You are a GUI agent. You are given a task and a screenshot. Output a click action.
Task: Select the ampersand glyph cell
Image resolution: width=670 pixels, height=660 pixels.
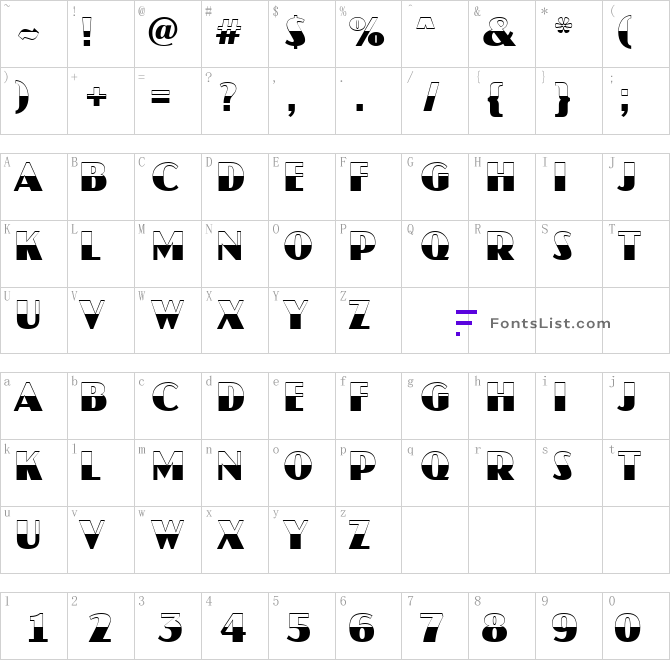[502, 34]
